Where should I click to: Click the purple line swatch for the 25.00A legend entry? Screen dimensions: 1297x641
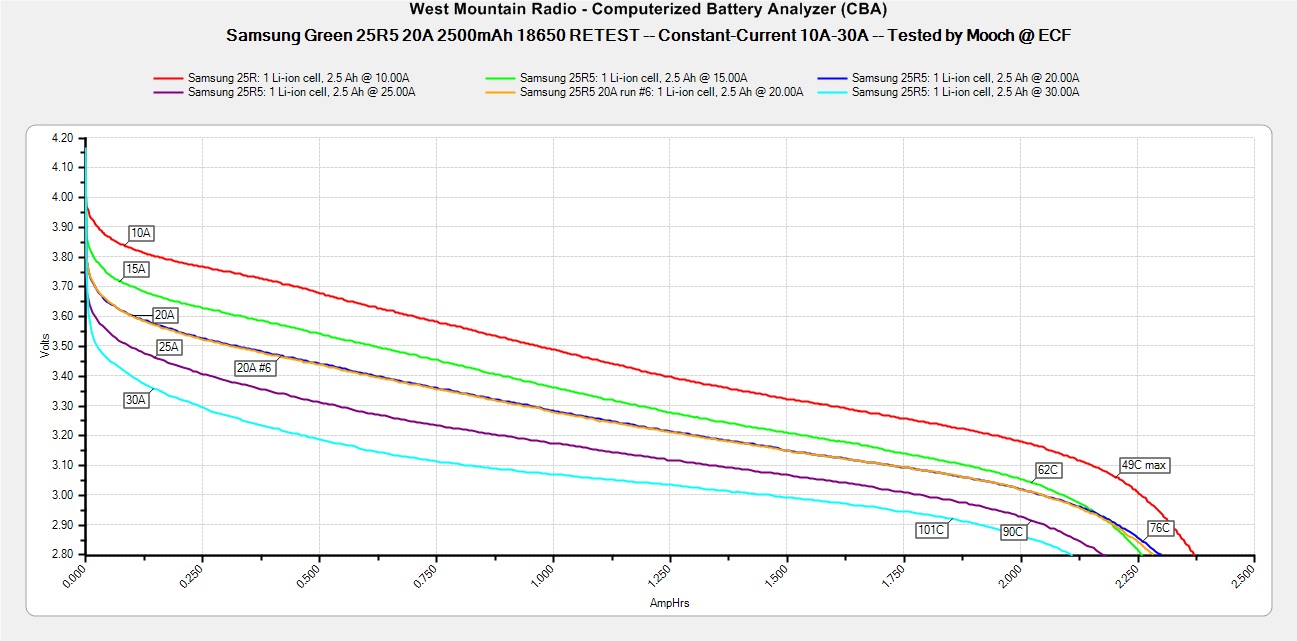click(168, 92)
